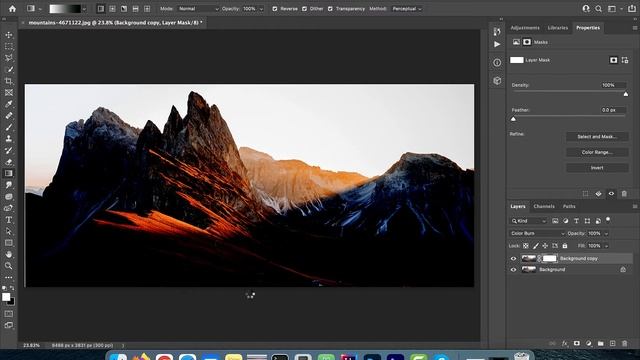Create new fill or adjustment layer icon
Image resolution: width=640 pixels, height=360 pixels.
click(589, 344)
